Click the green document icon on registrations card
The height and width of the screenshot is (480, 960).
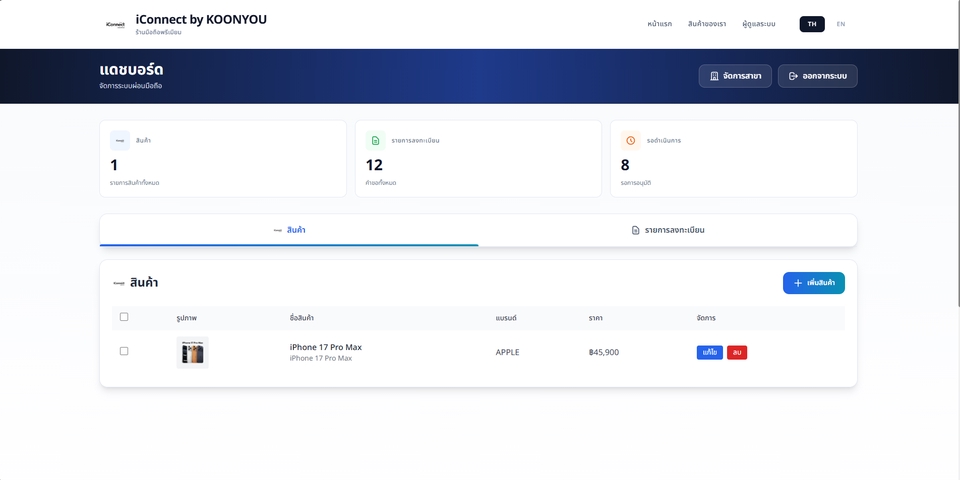click(x=375, y=140)
